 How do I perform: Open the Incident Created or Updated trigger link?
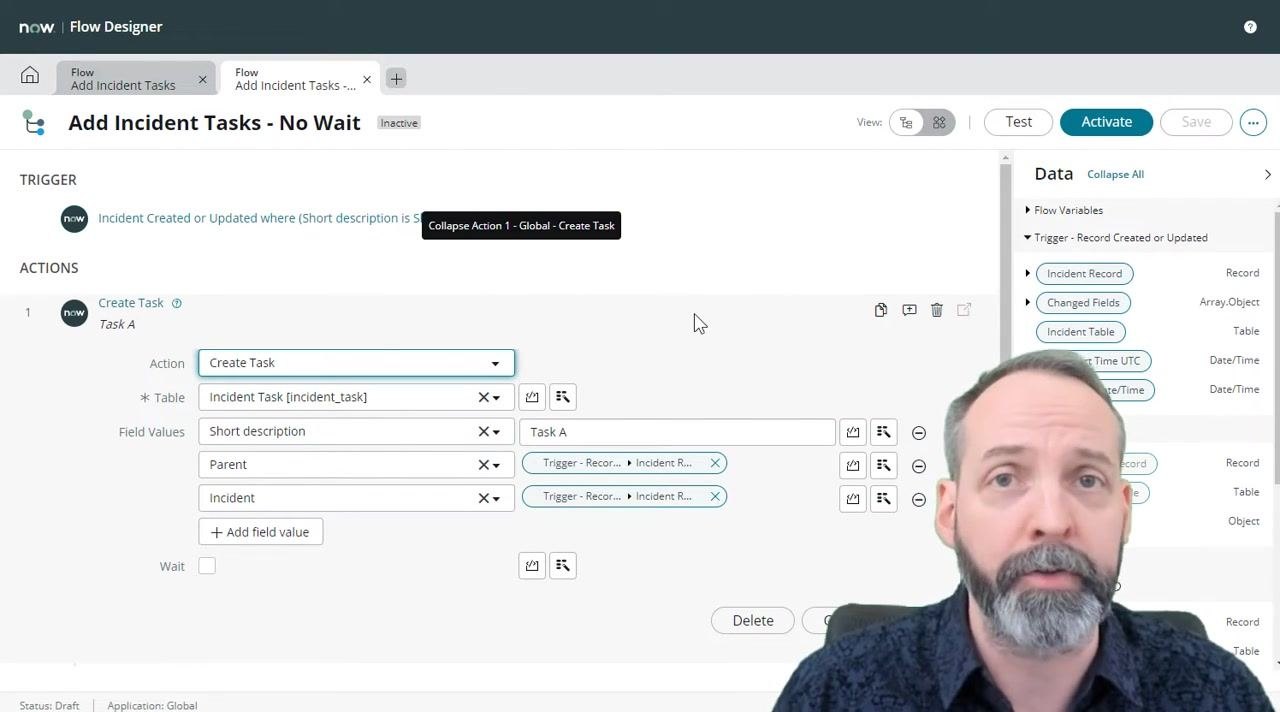pyautogui.click(x=260, y=218)
